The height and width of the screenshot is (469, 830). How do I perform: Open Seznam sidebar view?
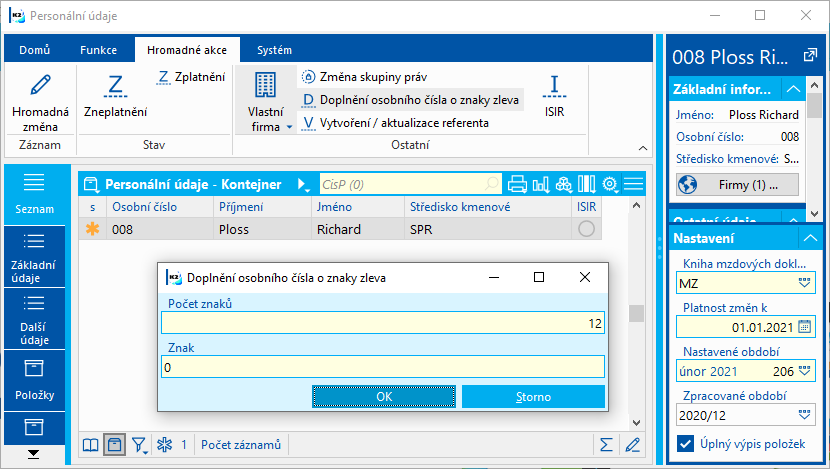34,194
